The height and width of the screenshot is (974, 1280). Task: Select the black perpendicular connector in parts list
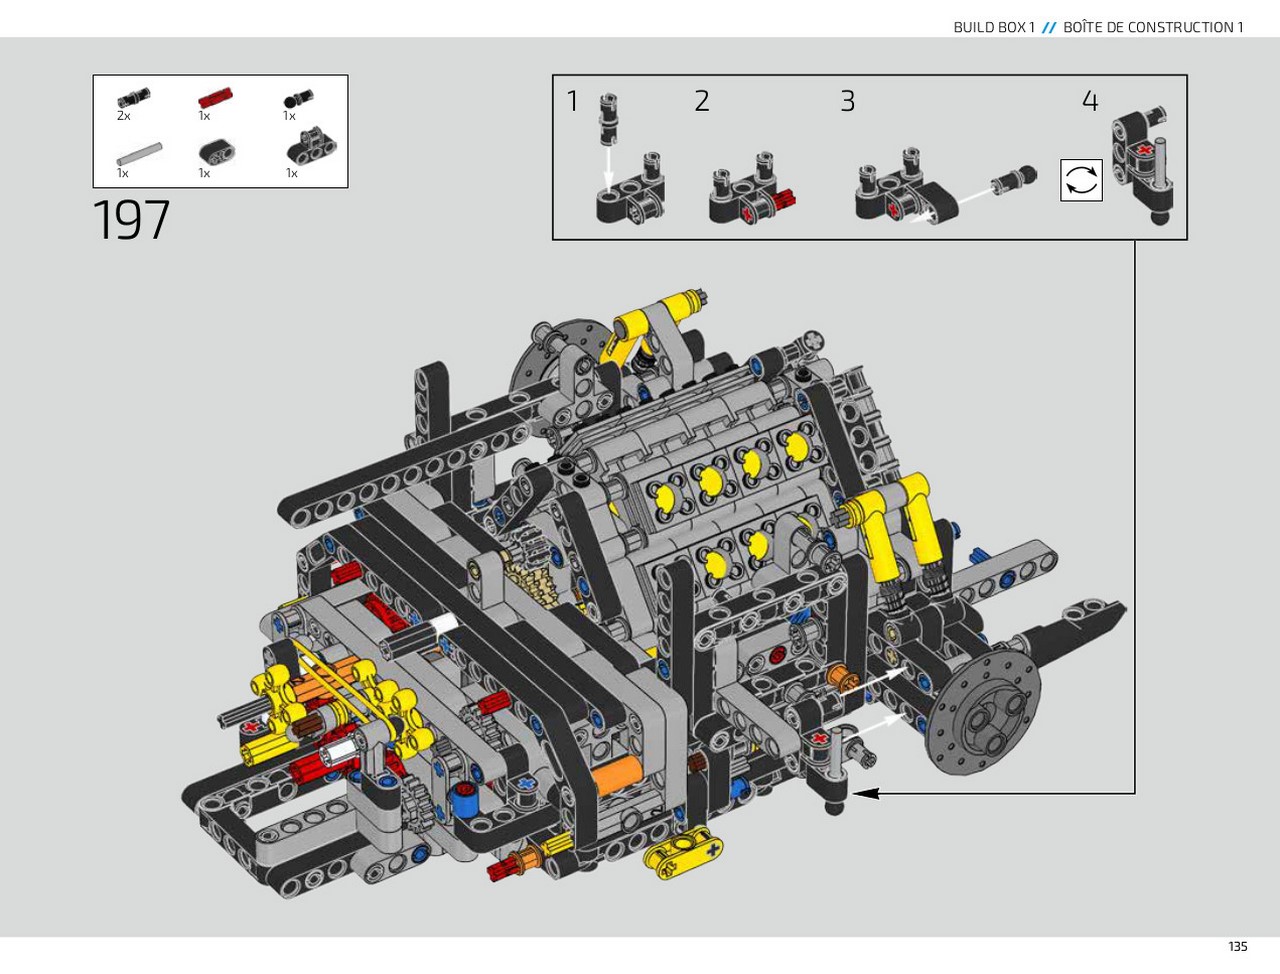pyautogui.click(x=311, y=146)
